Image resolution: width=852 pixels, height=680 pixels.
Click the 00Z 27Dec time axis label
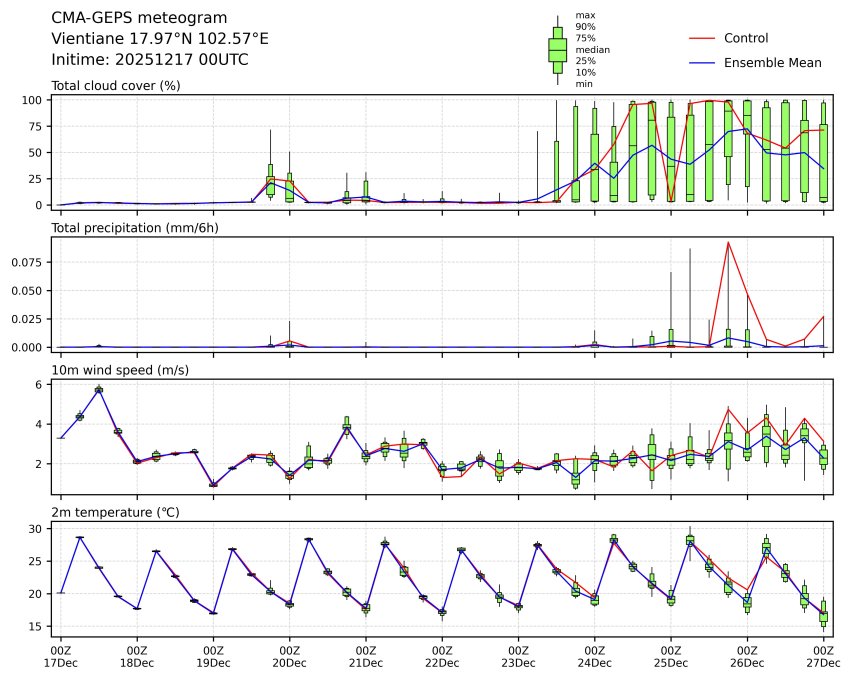coord(823,656)
